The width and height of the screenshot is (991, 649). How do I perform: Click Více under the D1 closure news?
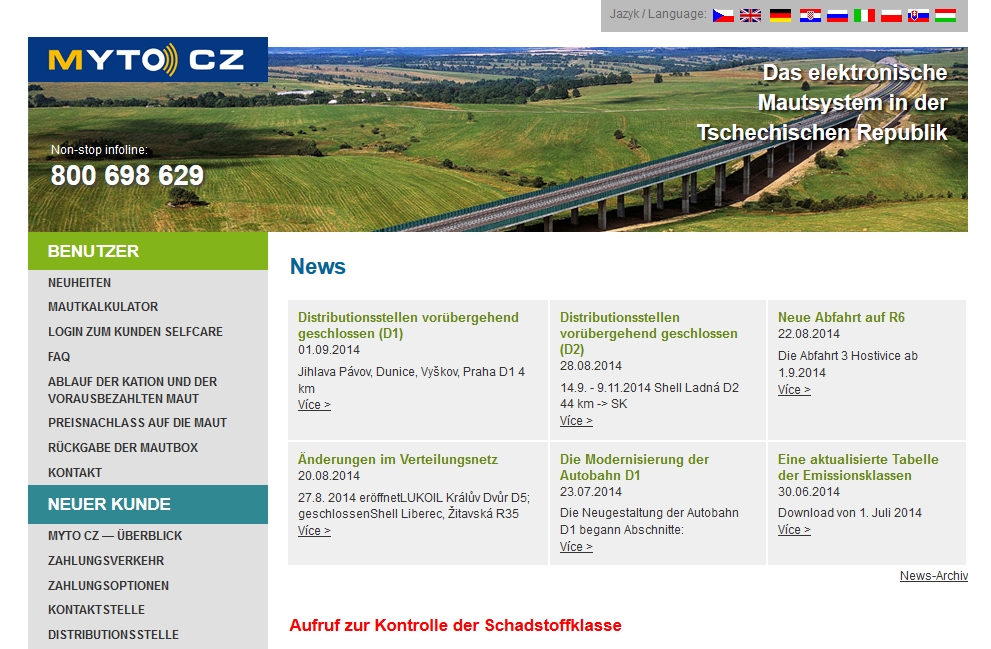coord(314,405)
